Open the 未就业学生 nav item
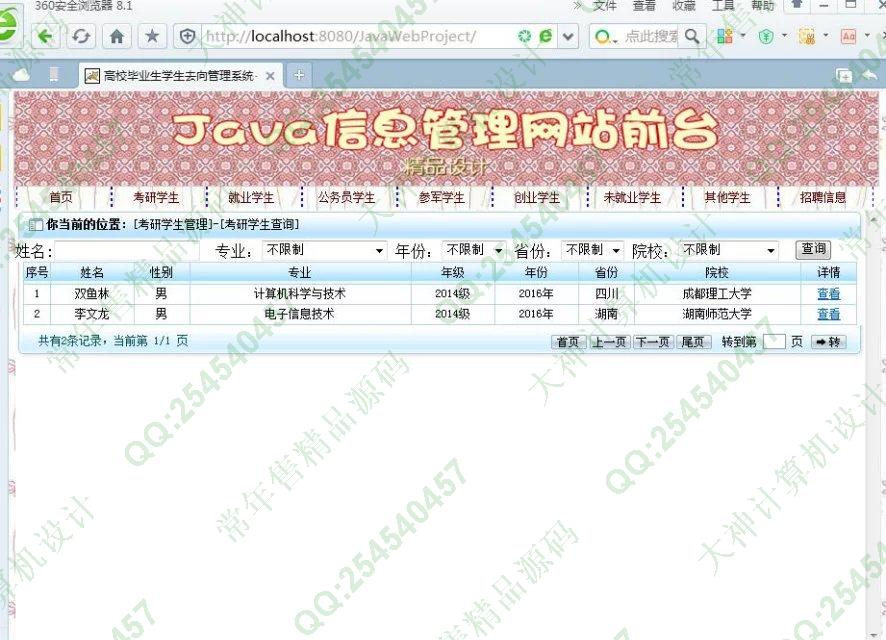The width and height of the screenshot is (886, 640). click(x=632, y=198)
